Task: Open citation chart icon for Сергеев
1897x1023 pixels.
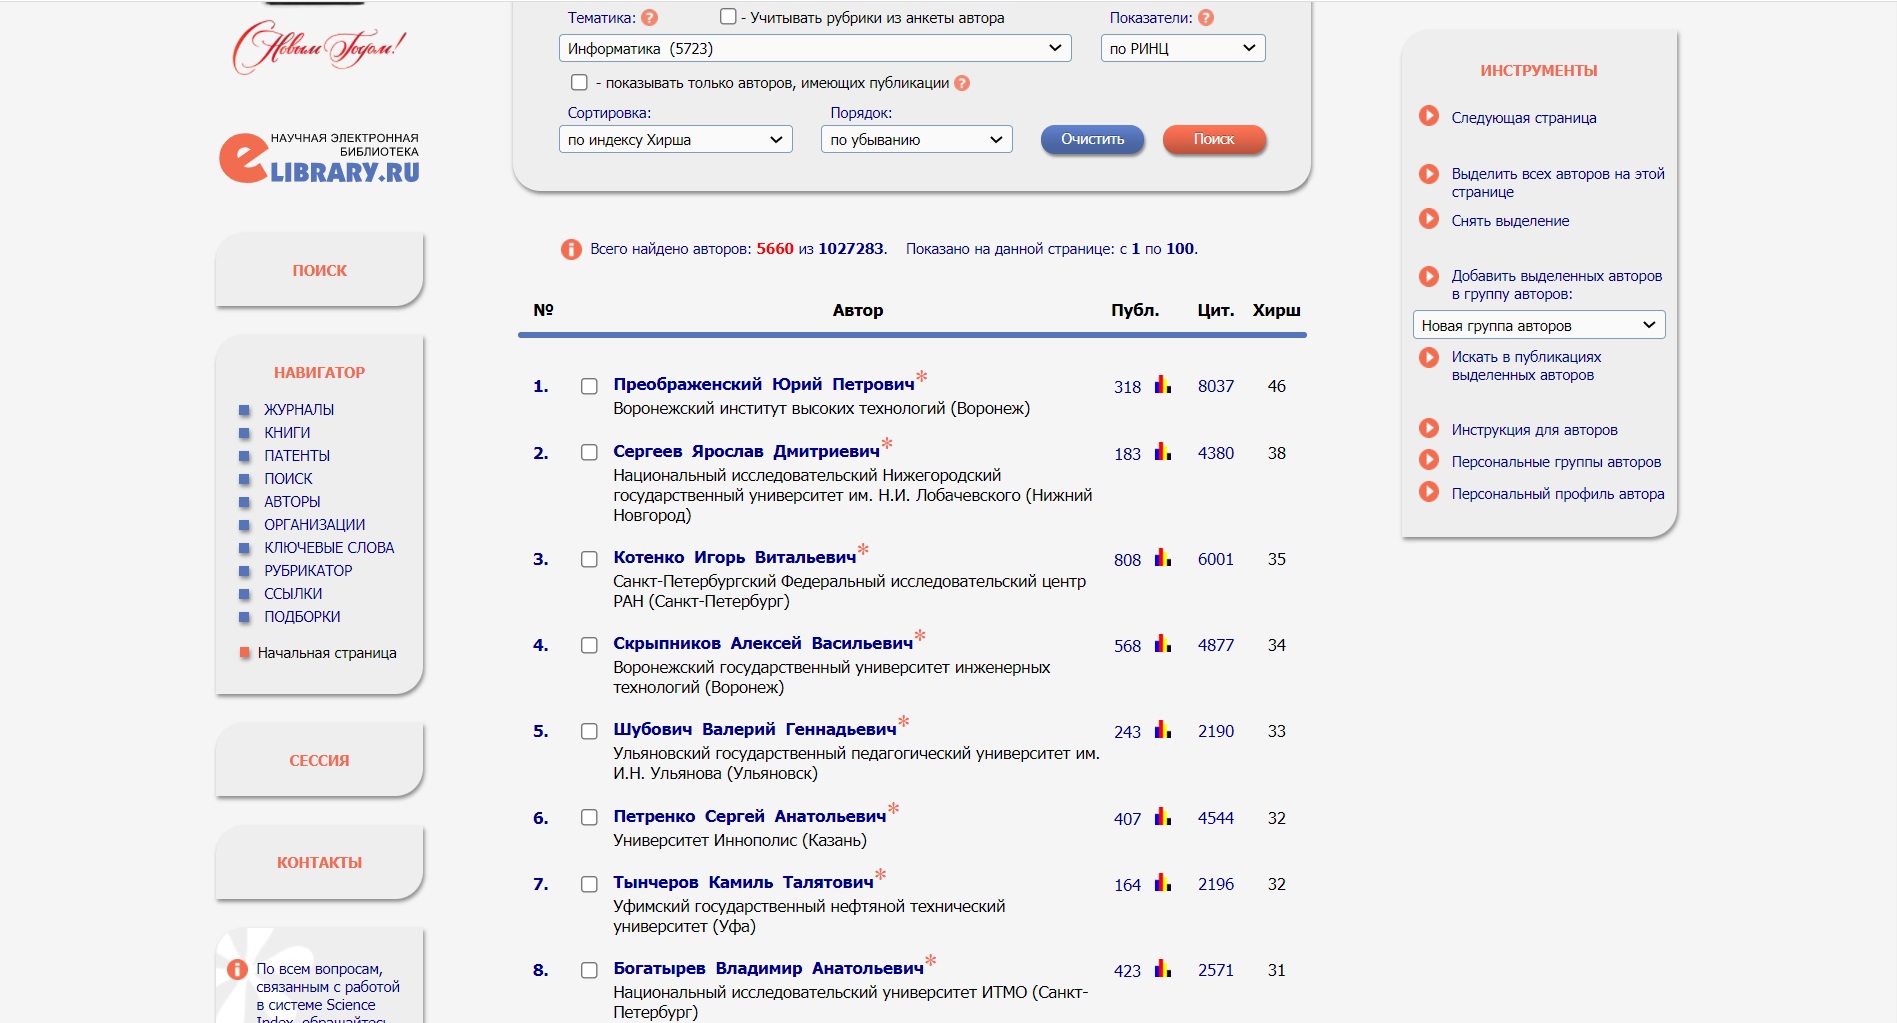Action: click(1163, 452)
